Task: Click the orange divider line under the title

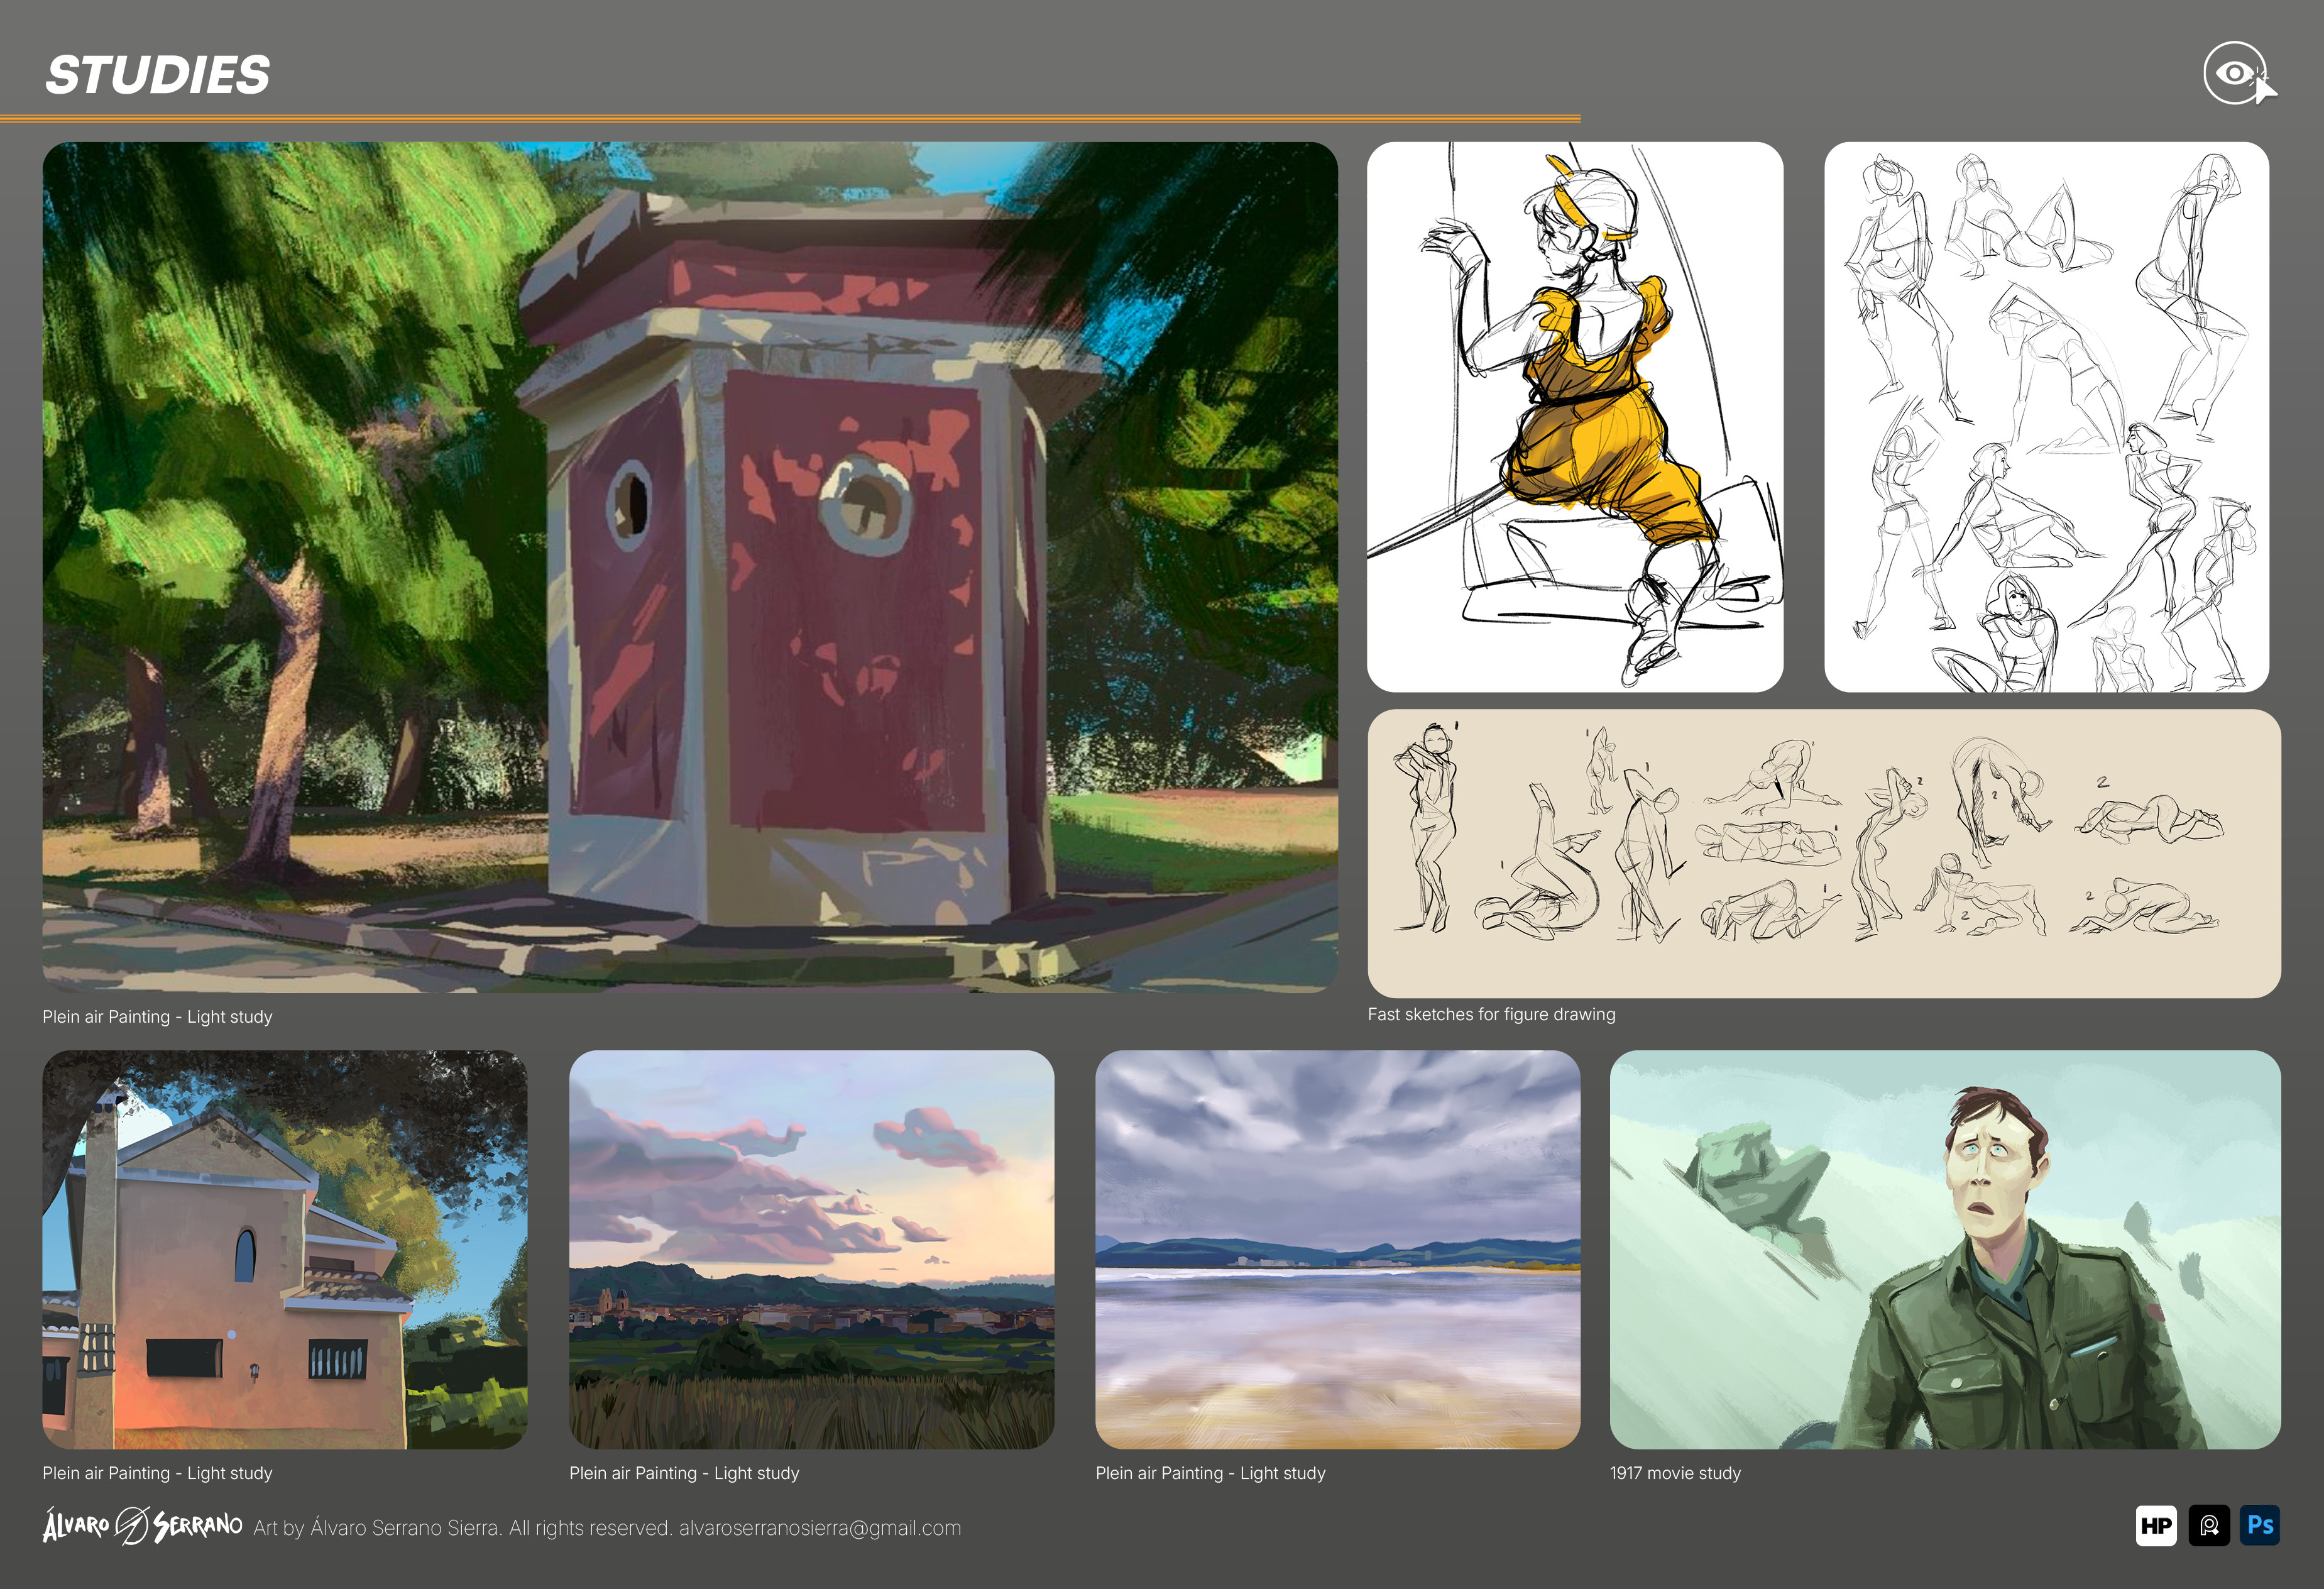Action: [x=790, y=118]
